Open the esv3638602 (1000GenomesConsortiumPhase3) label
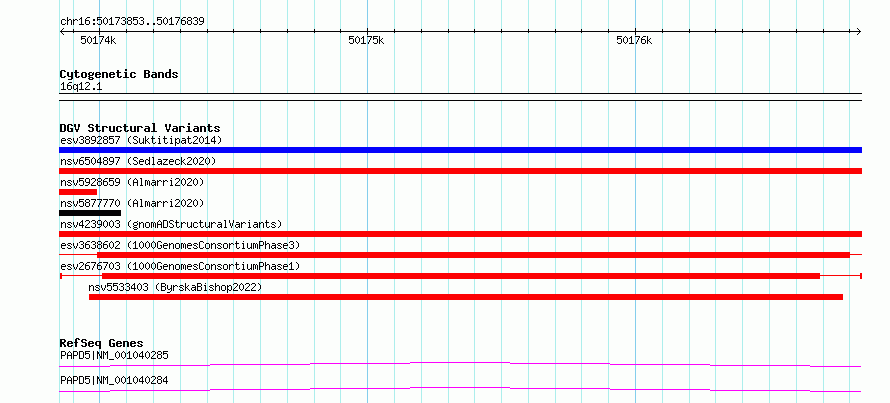The height and width of the screenshot is (403, 890). tap(180, 245)
